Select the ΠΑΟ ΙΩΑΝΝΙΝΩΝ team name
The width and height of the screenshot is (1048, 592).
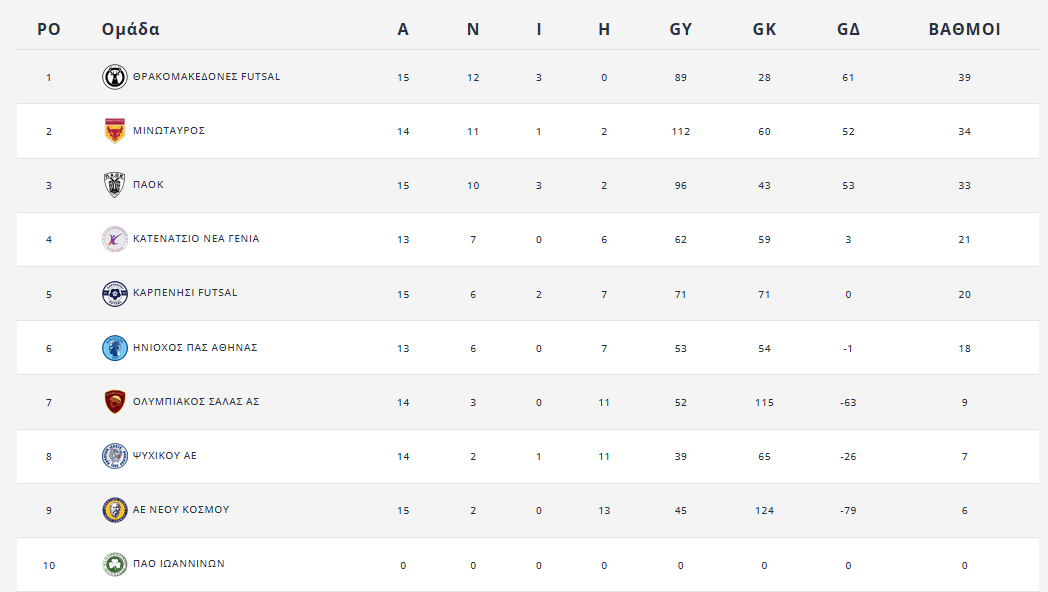coord(179,564)
